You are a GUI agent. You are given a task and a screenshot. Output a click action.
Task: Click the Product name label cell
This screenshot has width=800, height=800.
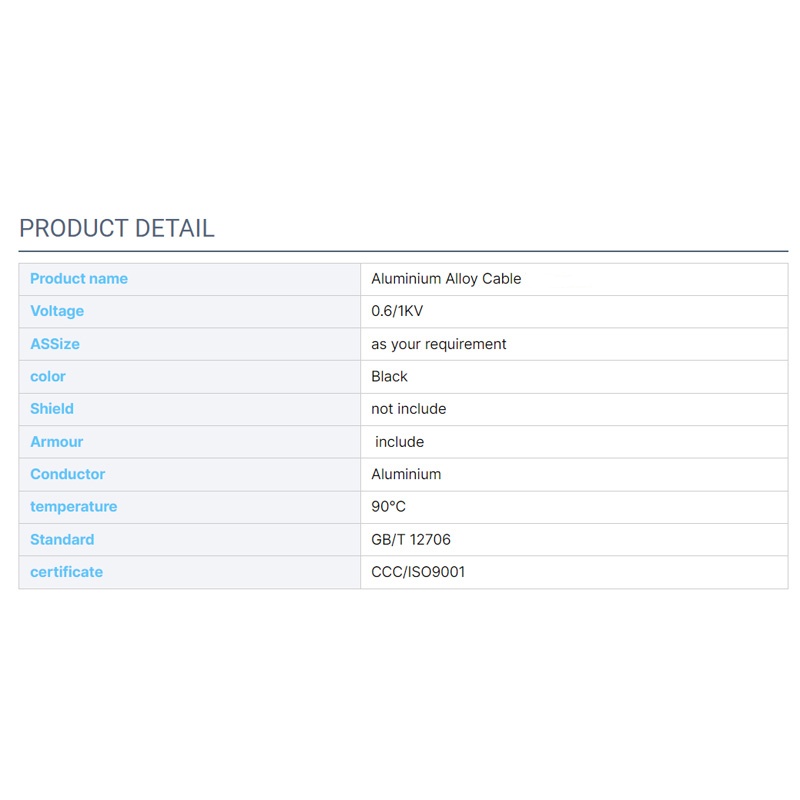pos(79,279)
